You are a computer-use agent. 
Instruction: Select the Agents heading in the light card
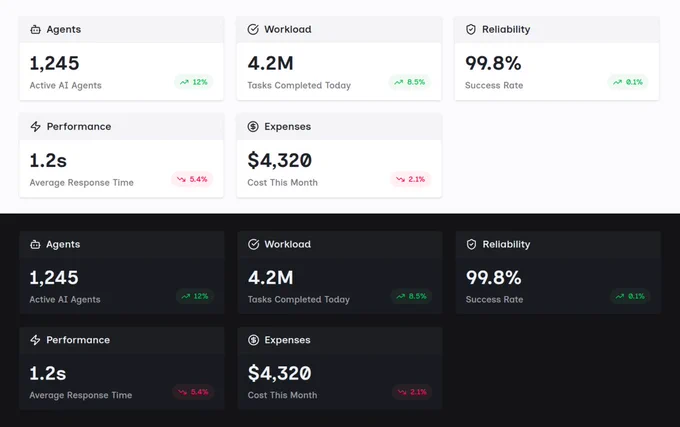(64, 29)
